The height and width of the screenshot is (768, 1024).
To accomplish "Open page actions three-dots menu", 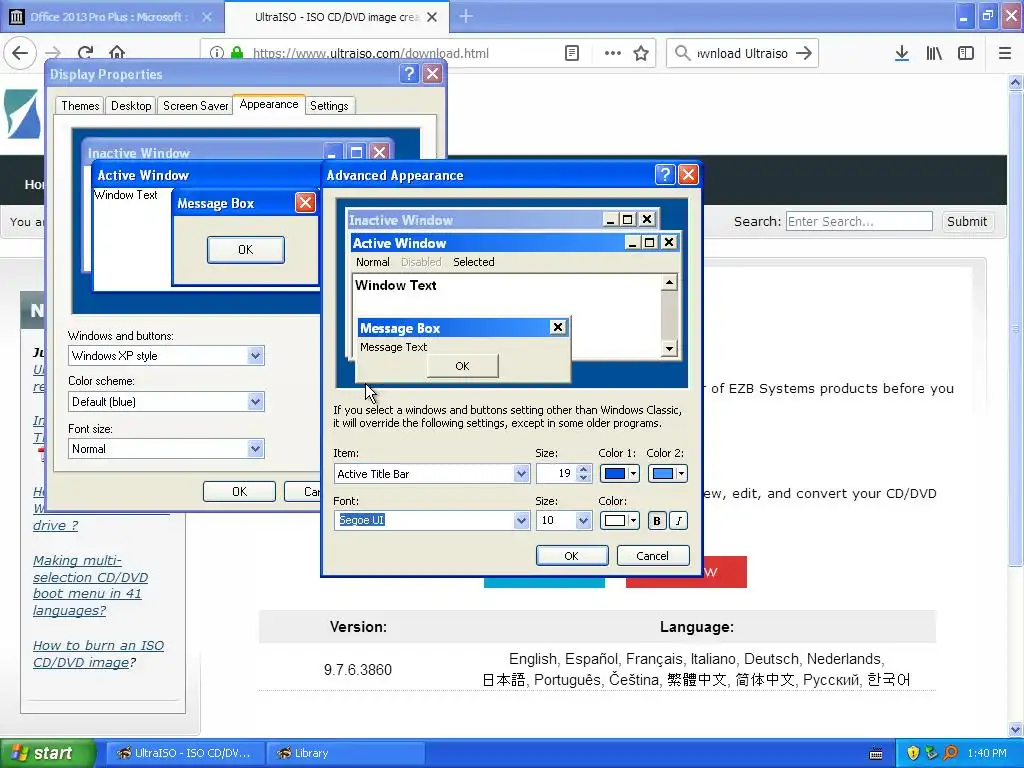I will (x=613, y=53).
